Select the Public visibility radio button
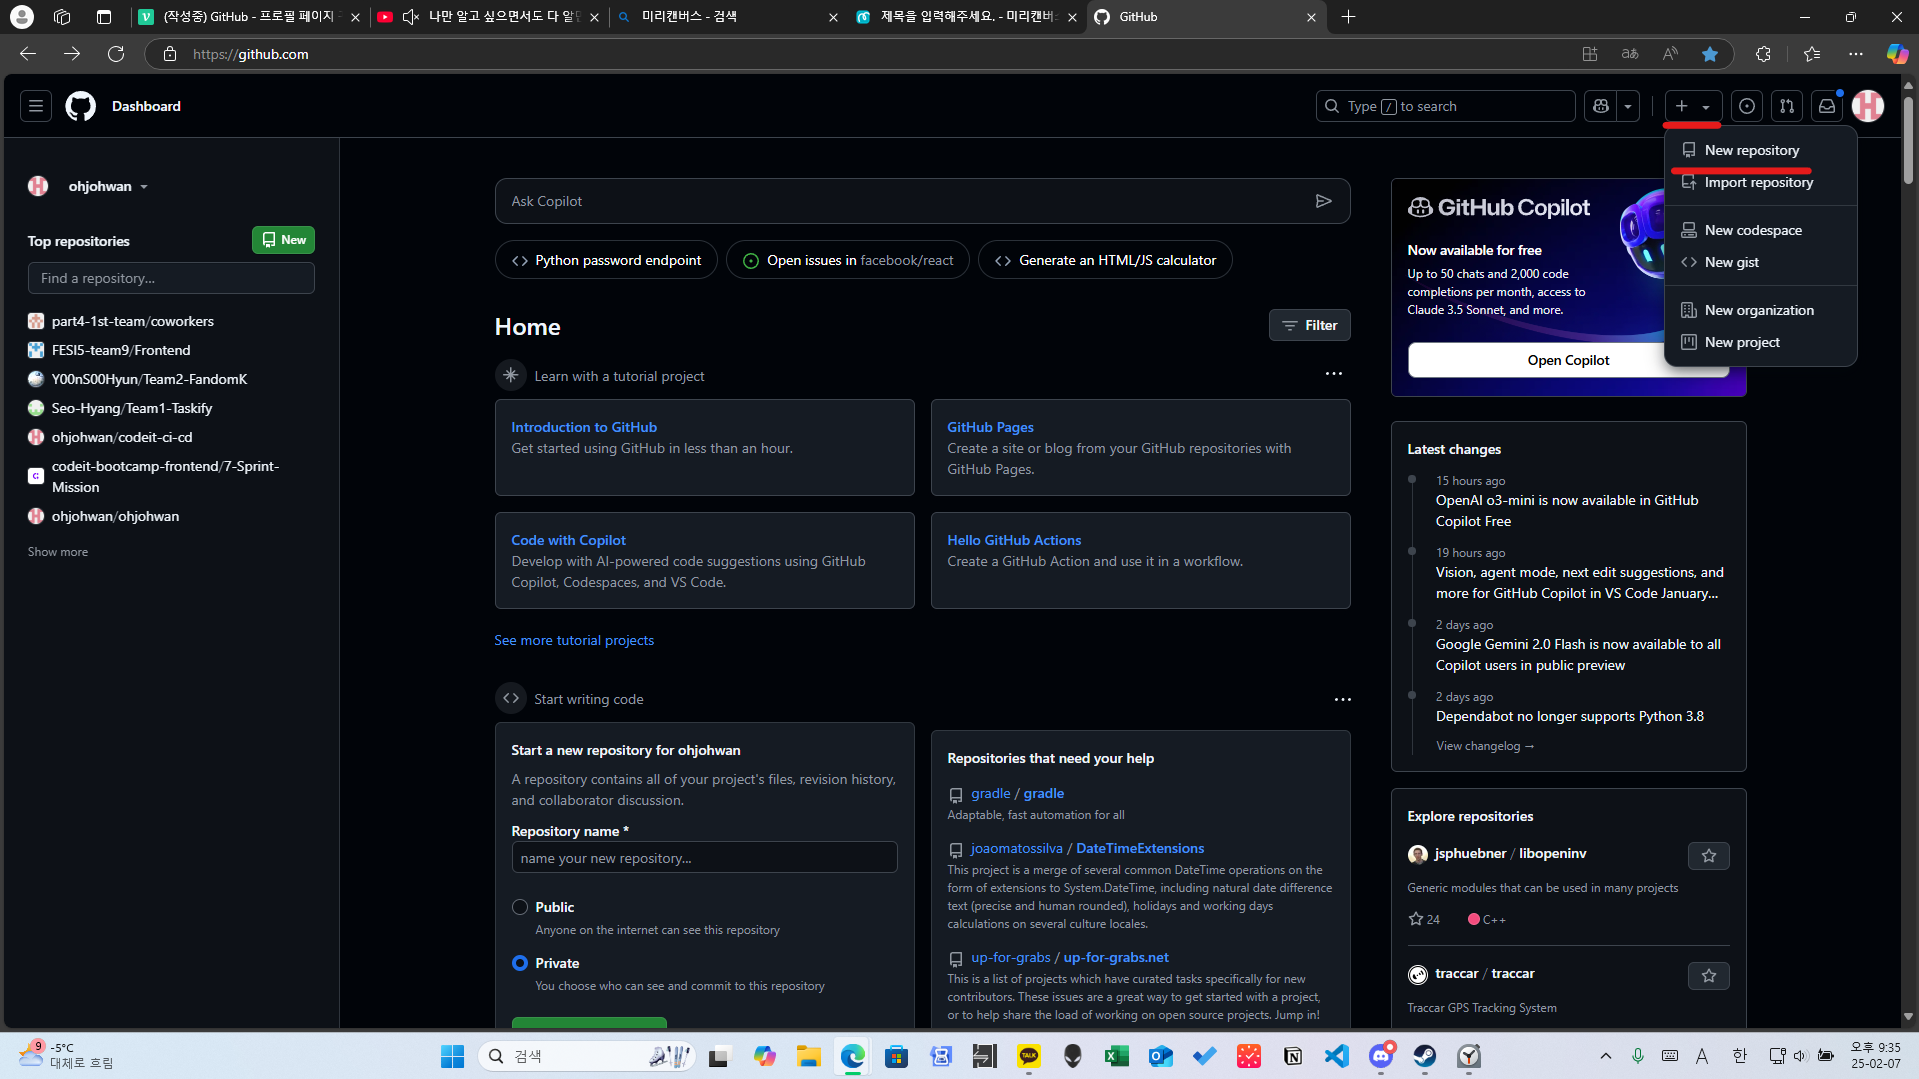The height and width of the screenshot is (1079, 1919). (x=520, y=907)
